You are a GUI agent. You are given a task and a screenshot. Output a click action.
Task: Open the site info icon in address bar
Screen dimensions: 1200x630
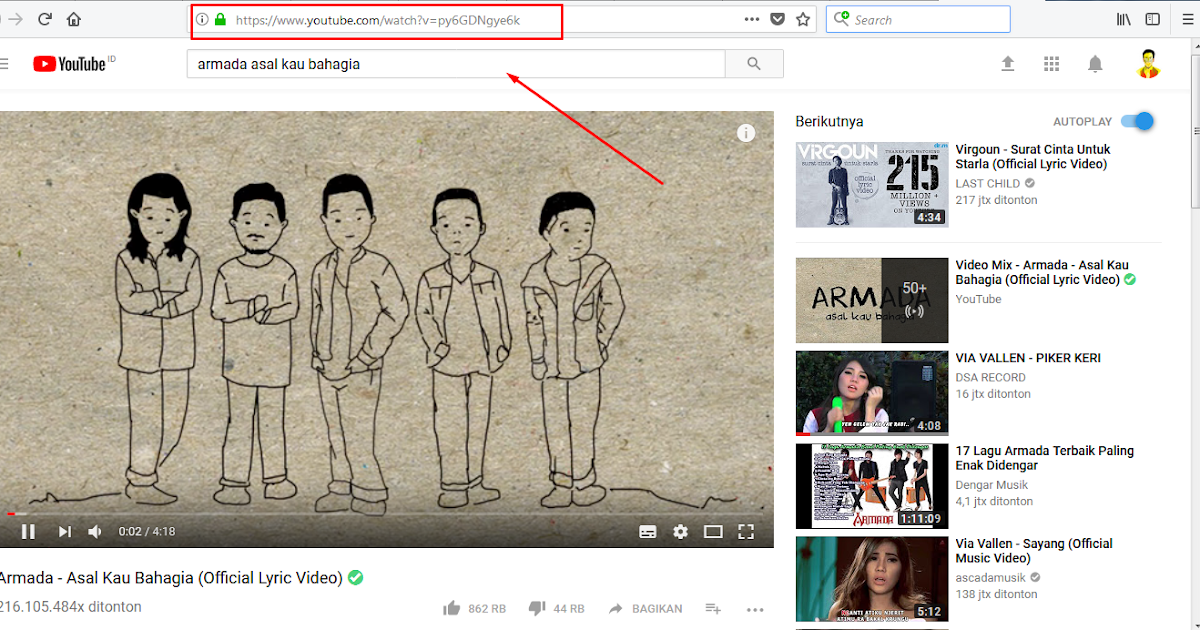coord(202,19)
